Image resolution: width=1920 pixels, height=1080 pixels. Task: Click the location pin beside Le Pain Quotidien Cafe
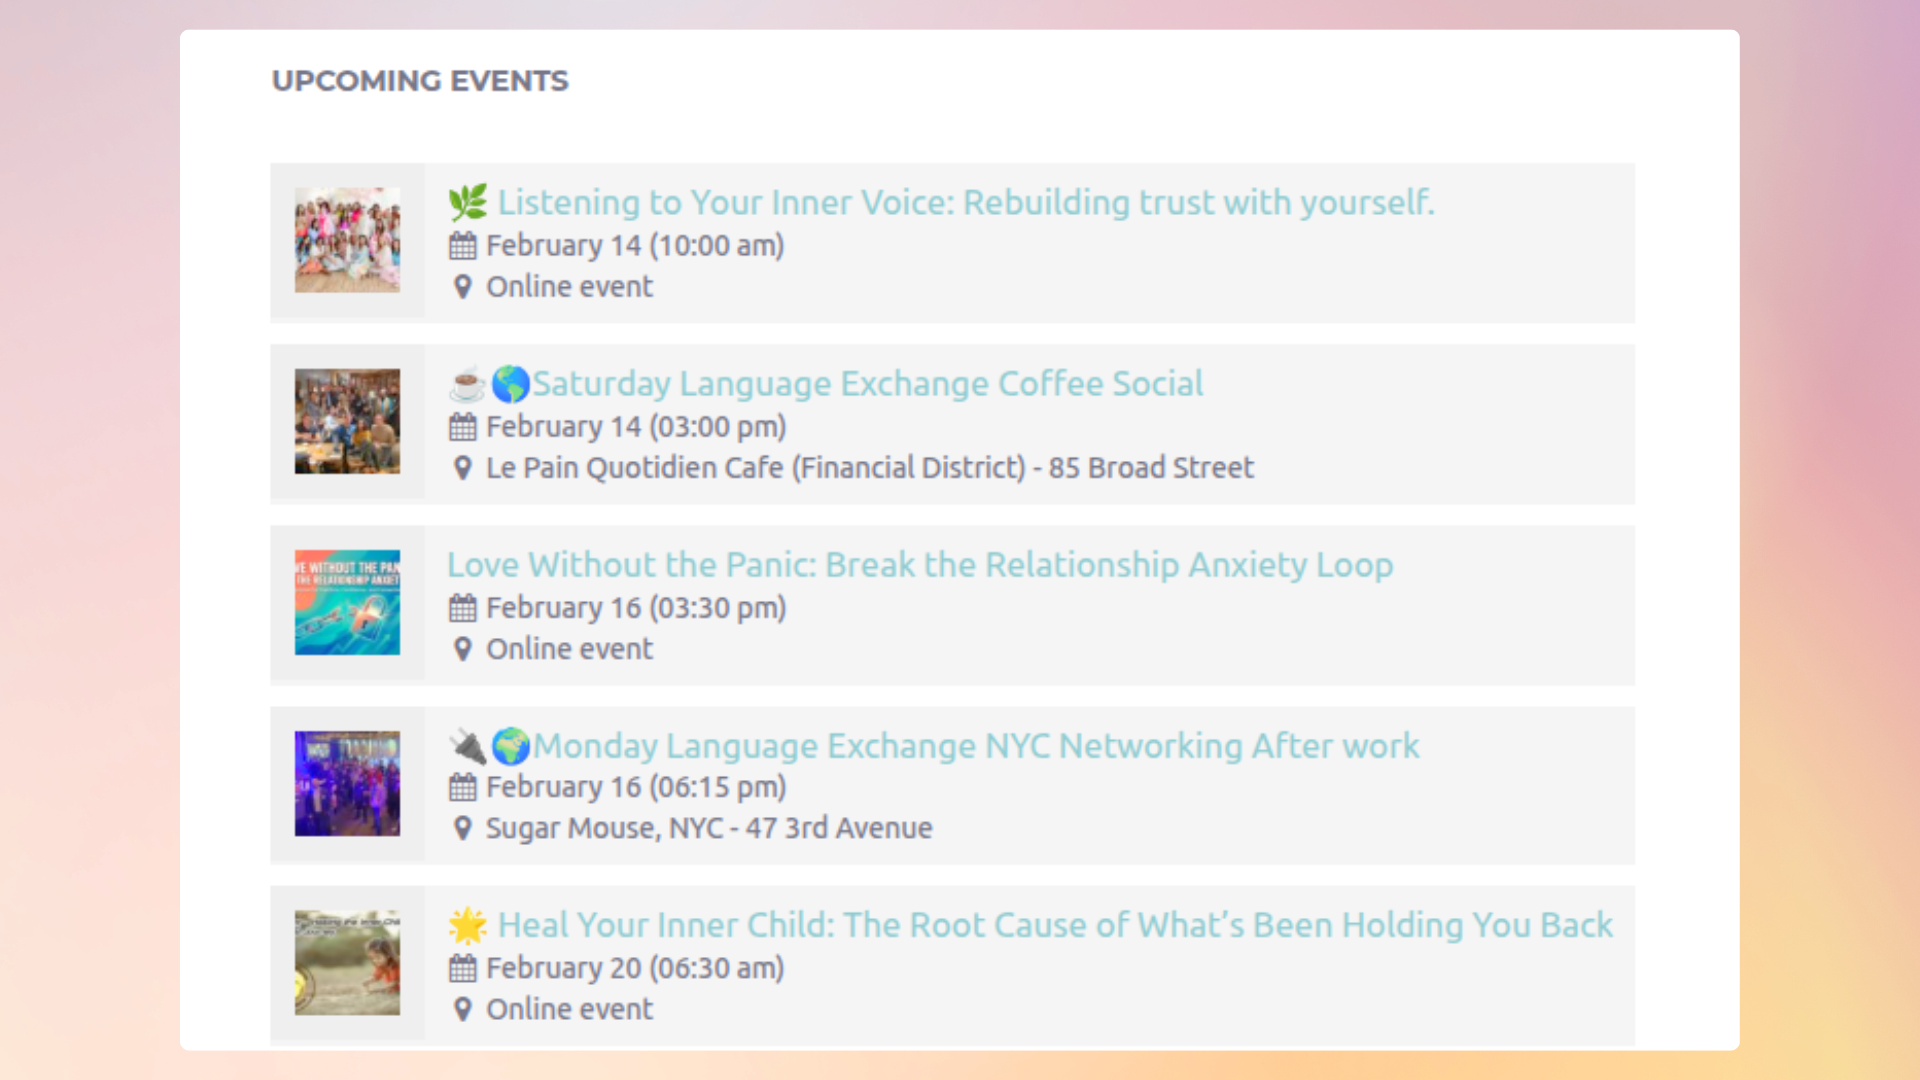pyautogui.click(x=462, y=468)
